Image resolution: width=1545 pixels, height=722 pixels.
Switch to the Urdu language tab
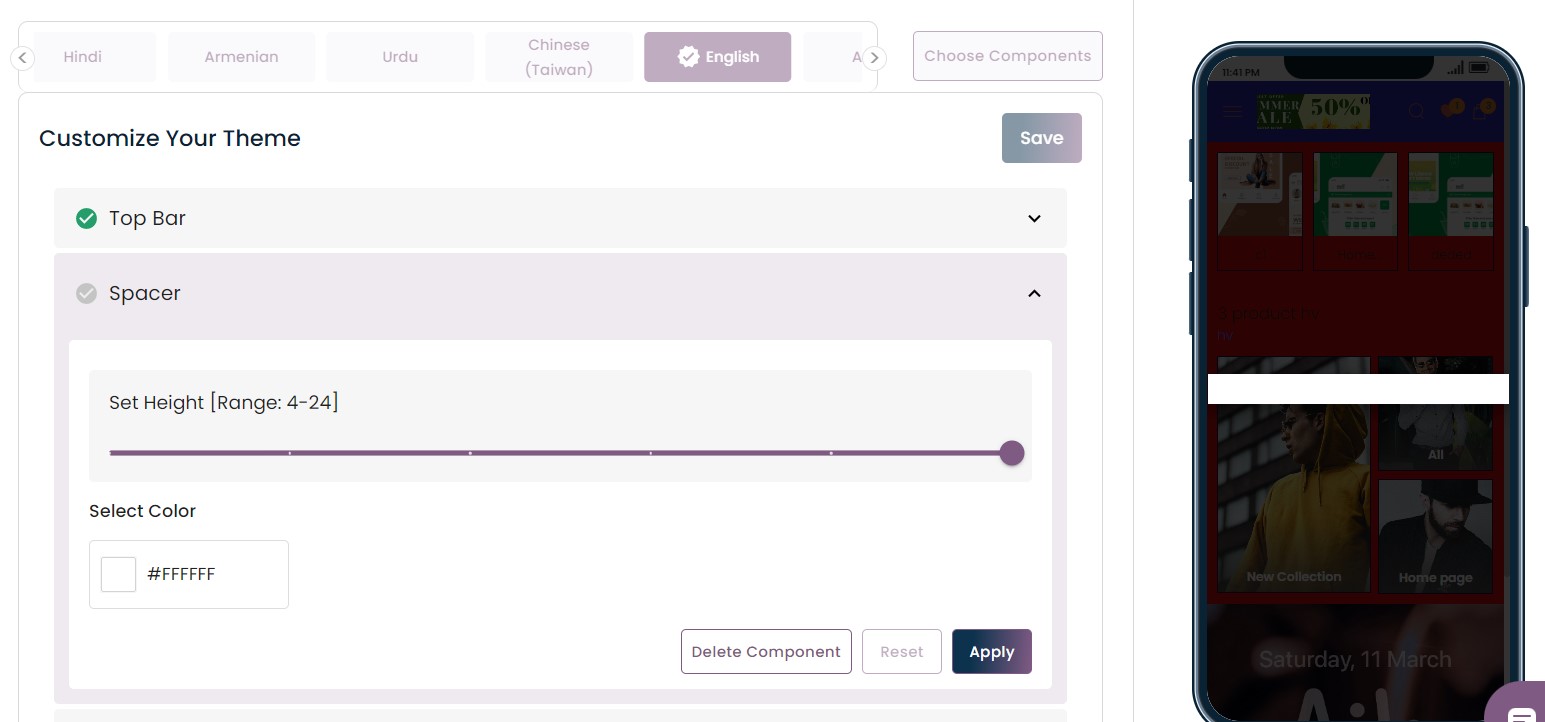coord(400,57)
